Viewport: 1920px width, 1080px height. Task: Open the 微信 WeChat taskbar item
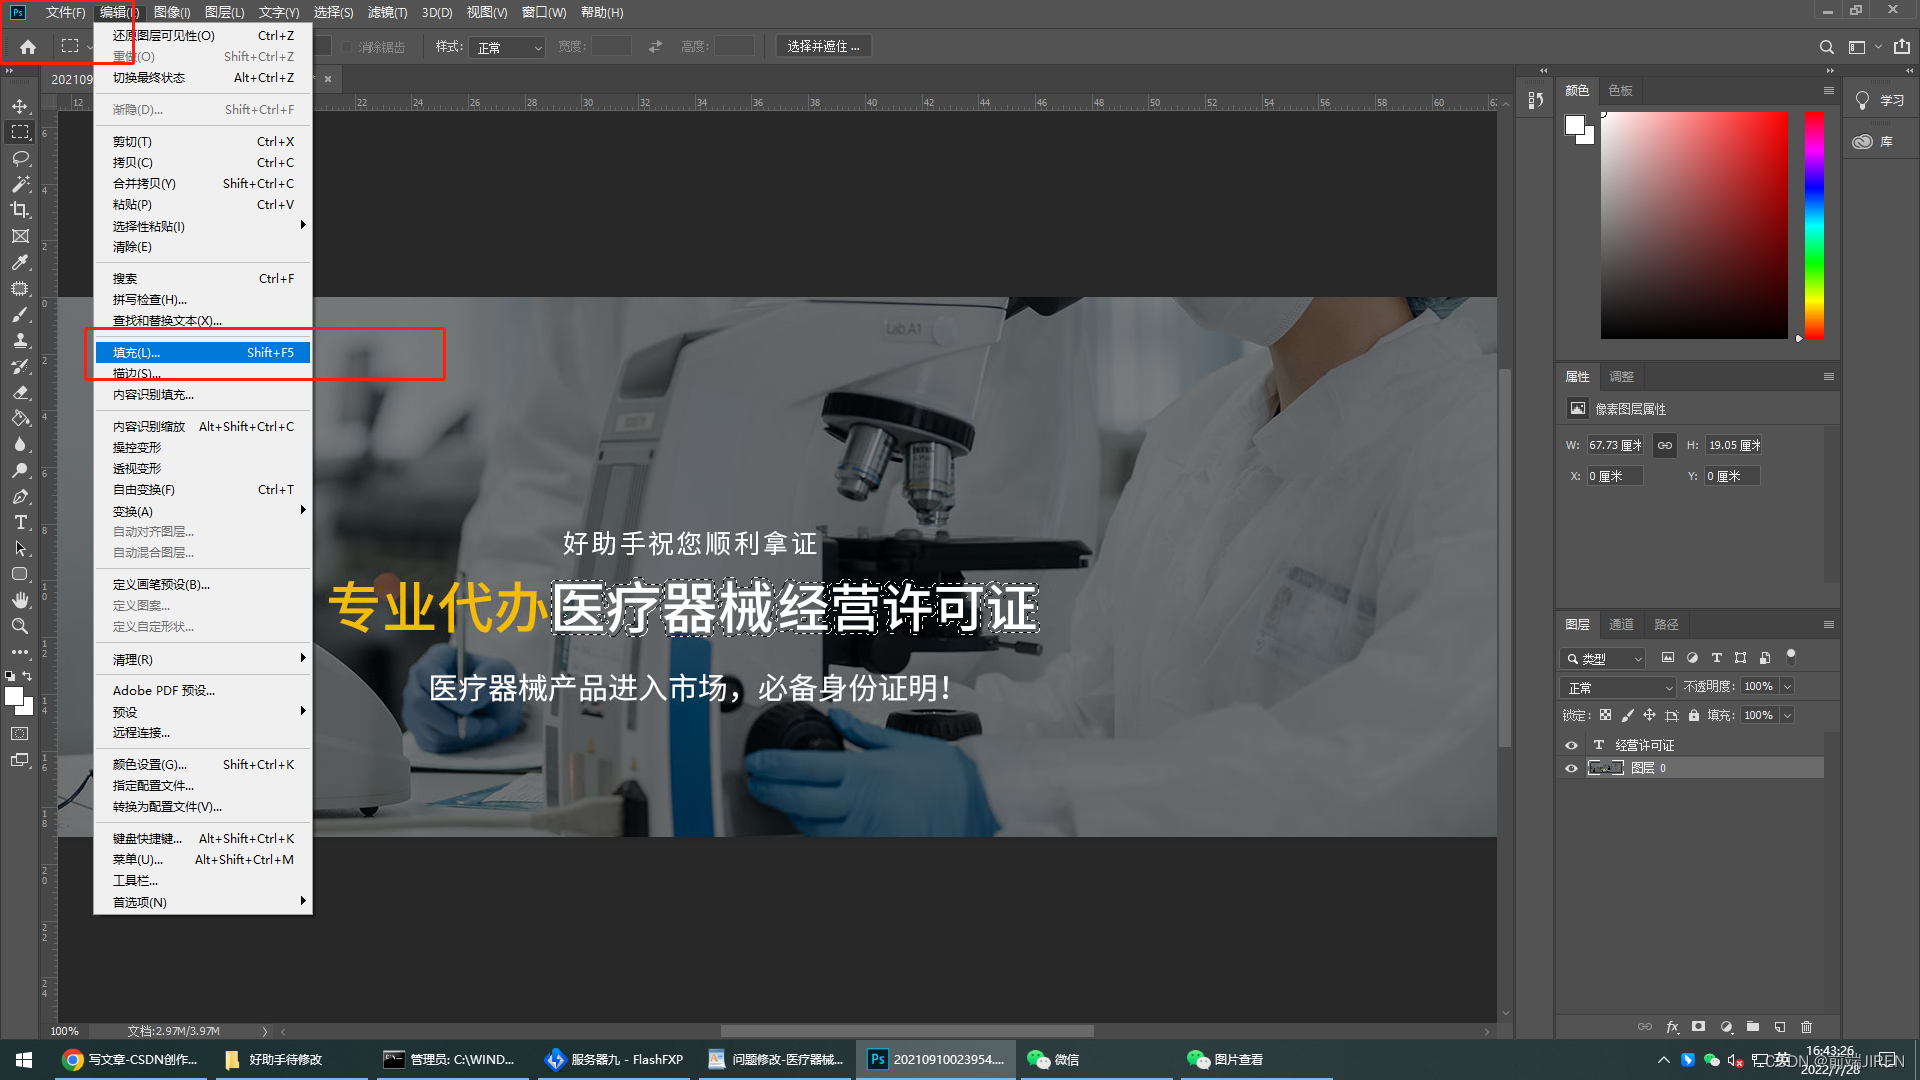1055,1059
